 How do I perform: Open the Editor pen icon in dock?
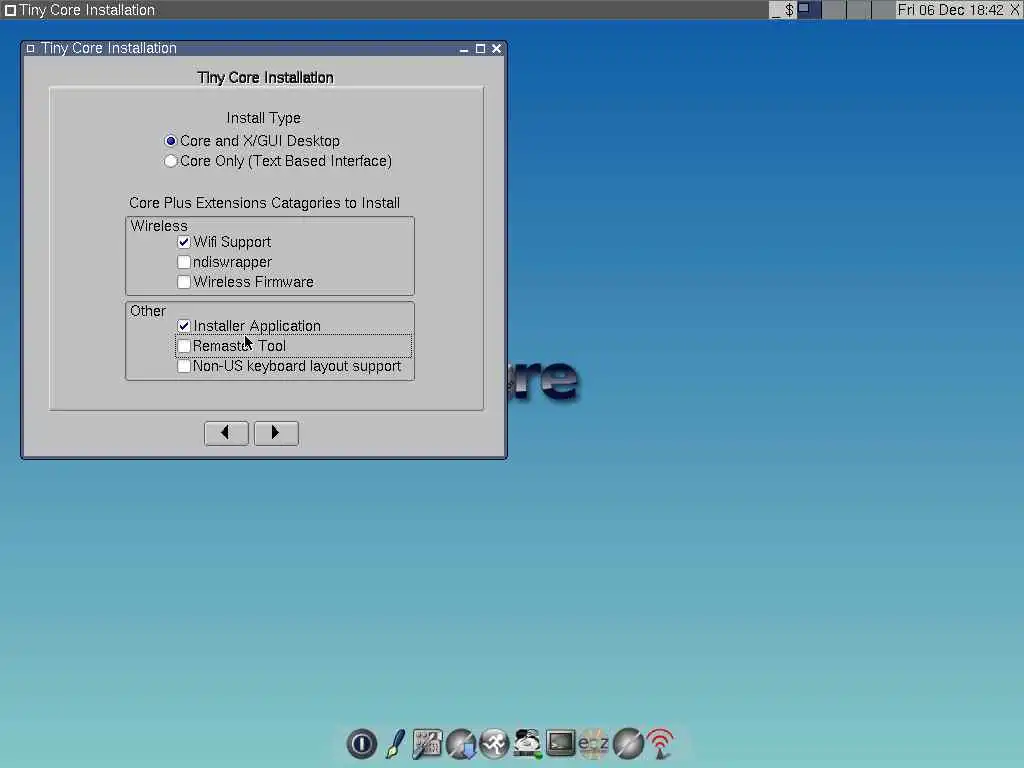395,743
